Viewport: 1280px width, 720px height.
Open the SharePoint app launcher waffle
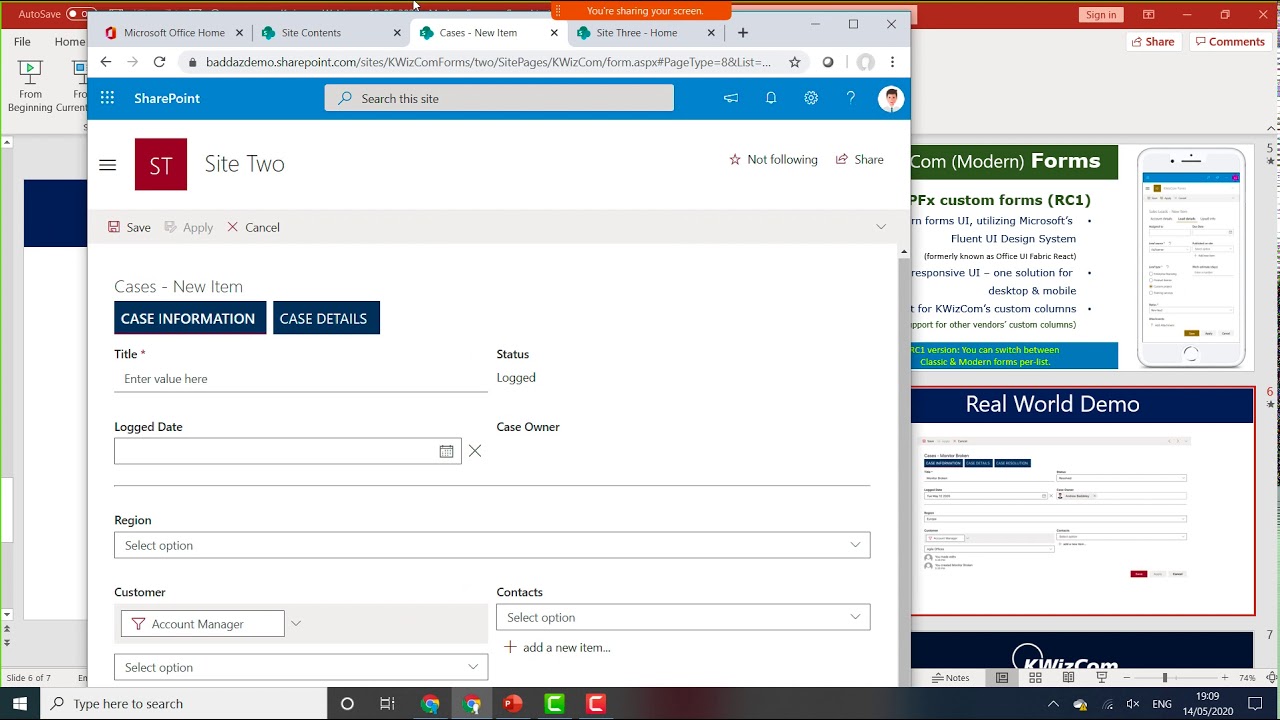[107, 98]
